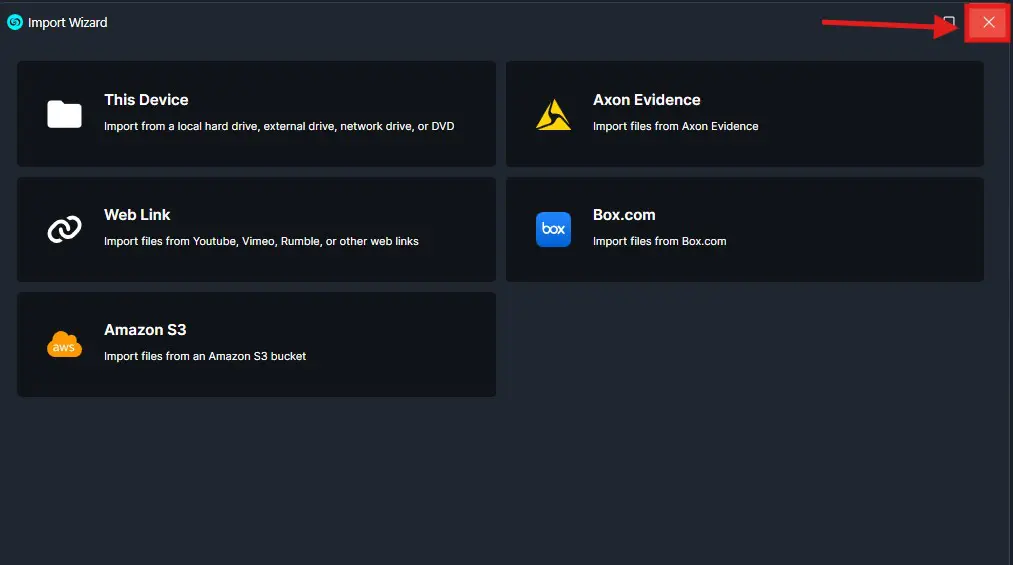Open the Web Link heading
The width and height of the screenshot is (1013, 565).
[137, 215]
